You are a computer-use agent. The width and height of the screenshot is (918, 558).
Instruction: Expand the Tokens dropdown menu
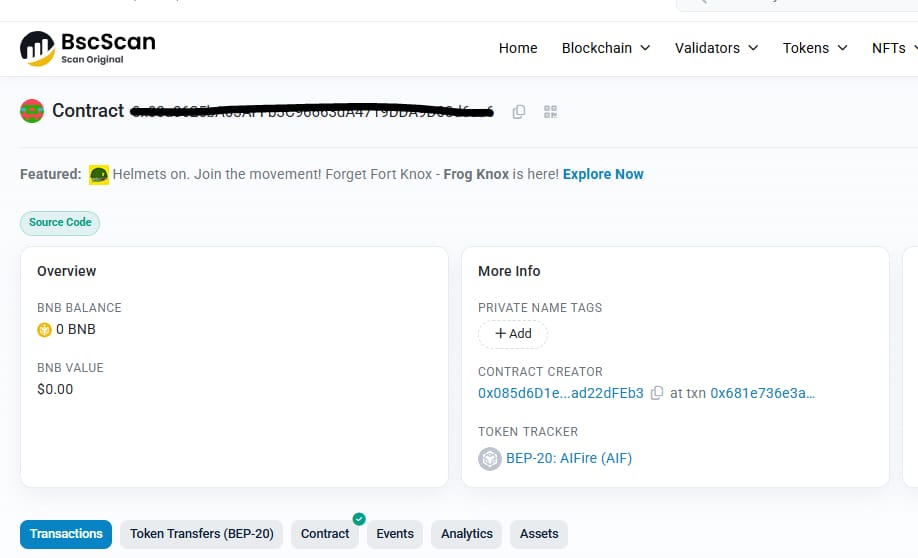(x=815, y=48)
